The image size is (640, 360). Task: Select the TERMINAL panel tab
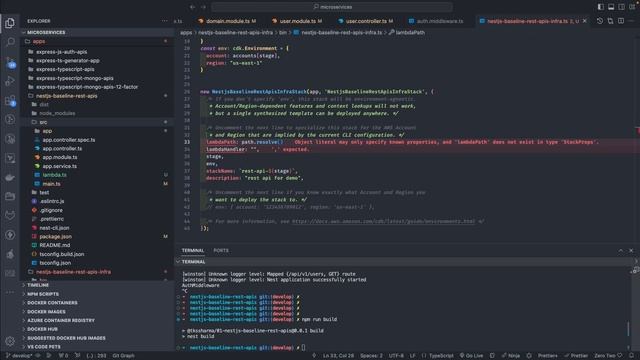point(193,251)
